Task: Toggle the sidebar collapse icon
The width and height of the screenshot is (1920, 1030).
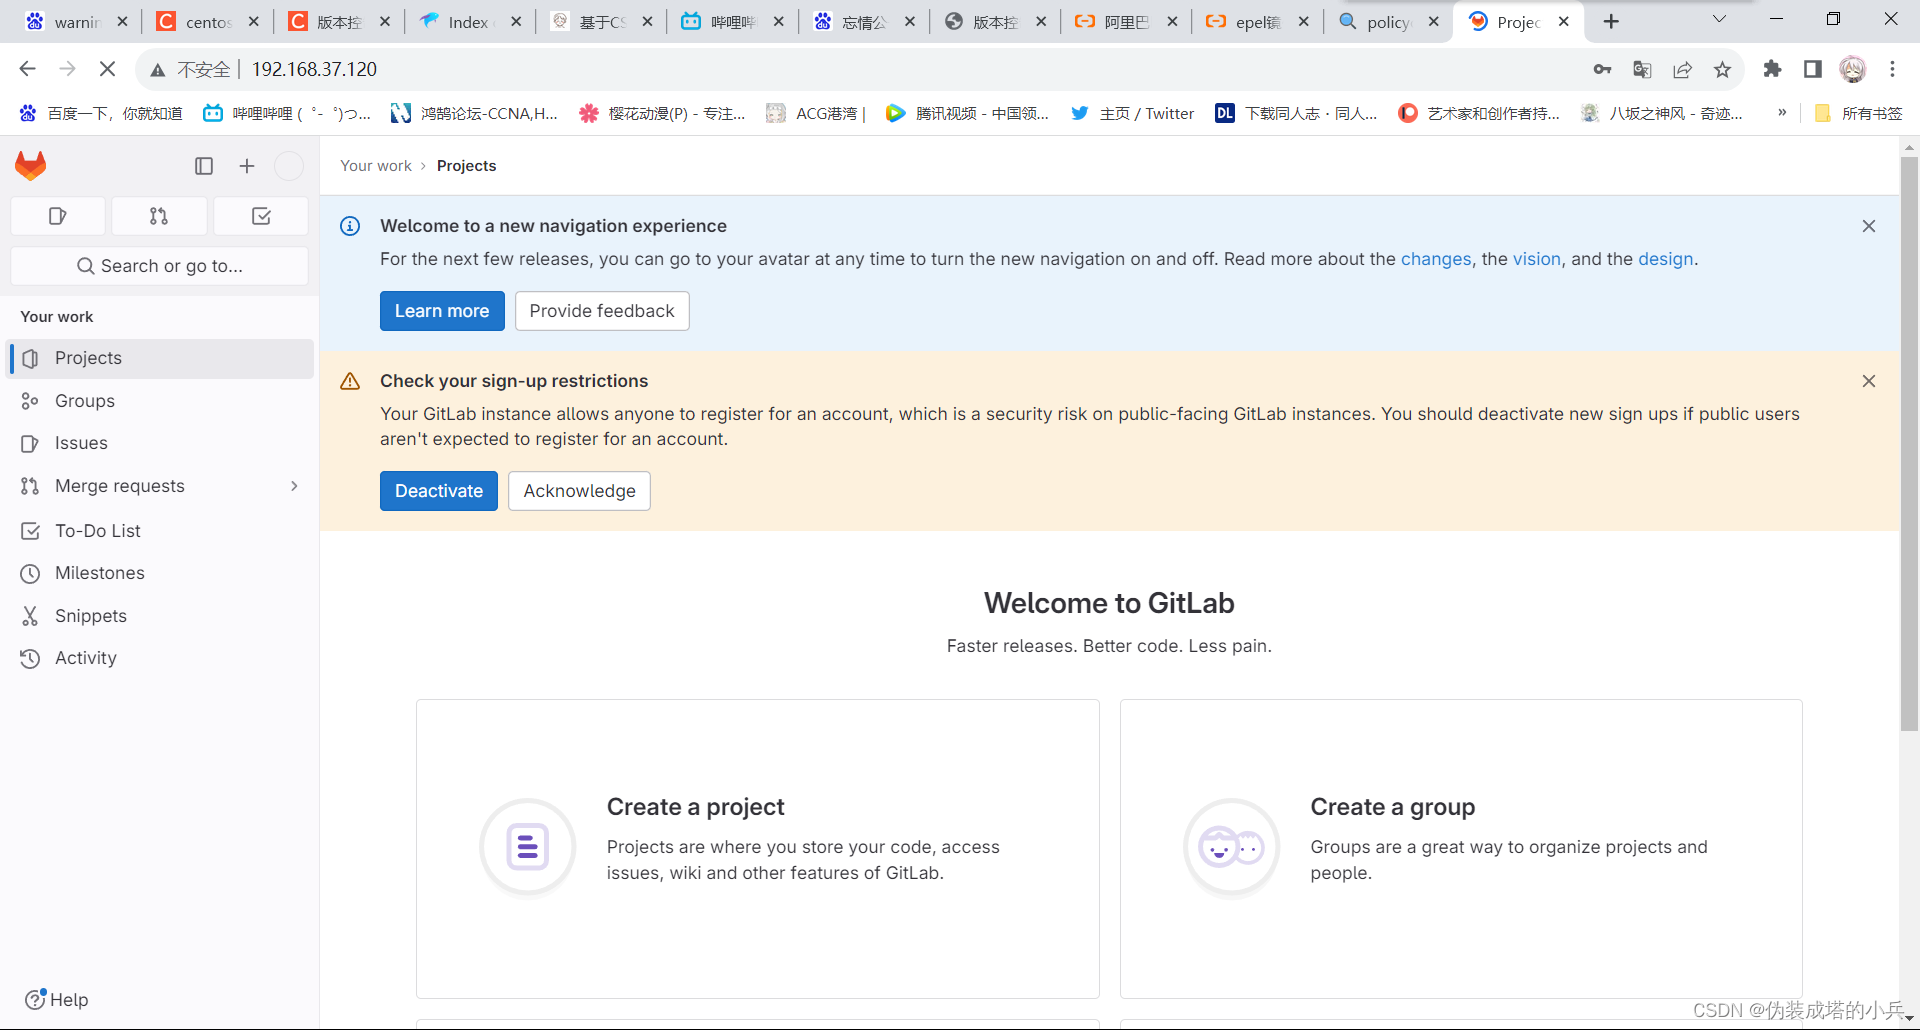Action: [204, 166]
